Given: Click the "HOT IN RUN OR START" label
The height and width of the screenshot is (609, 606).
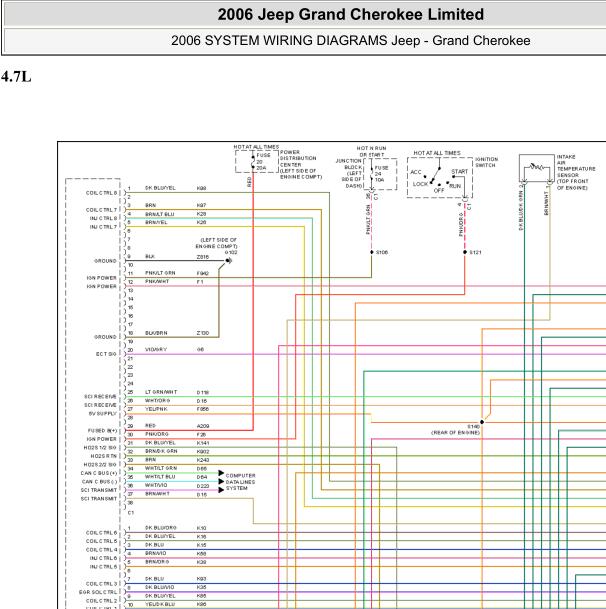Looking at the screenshot, I should coord(371,151).
